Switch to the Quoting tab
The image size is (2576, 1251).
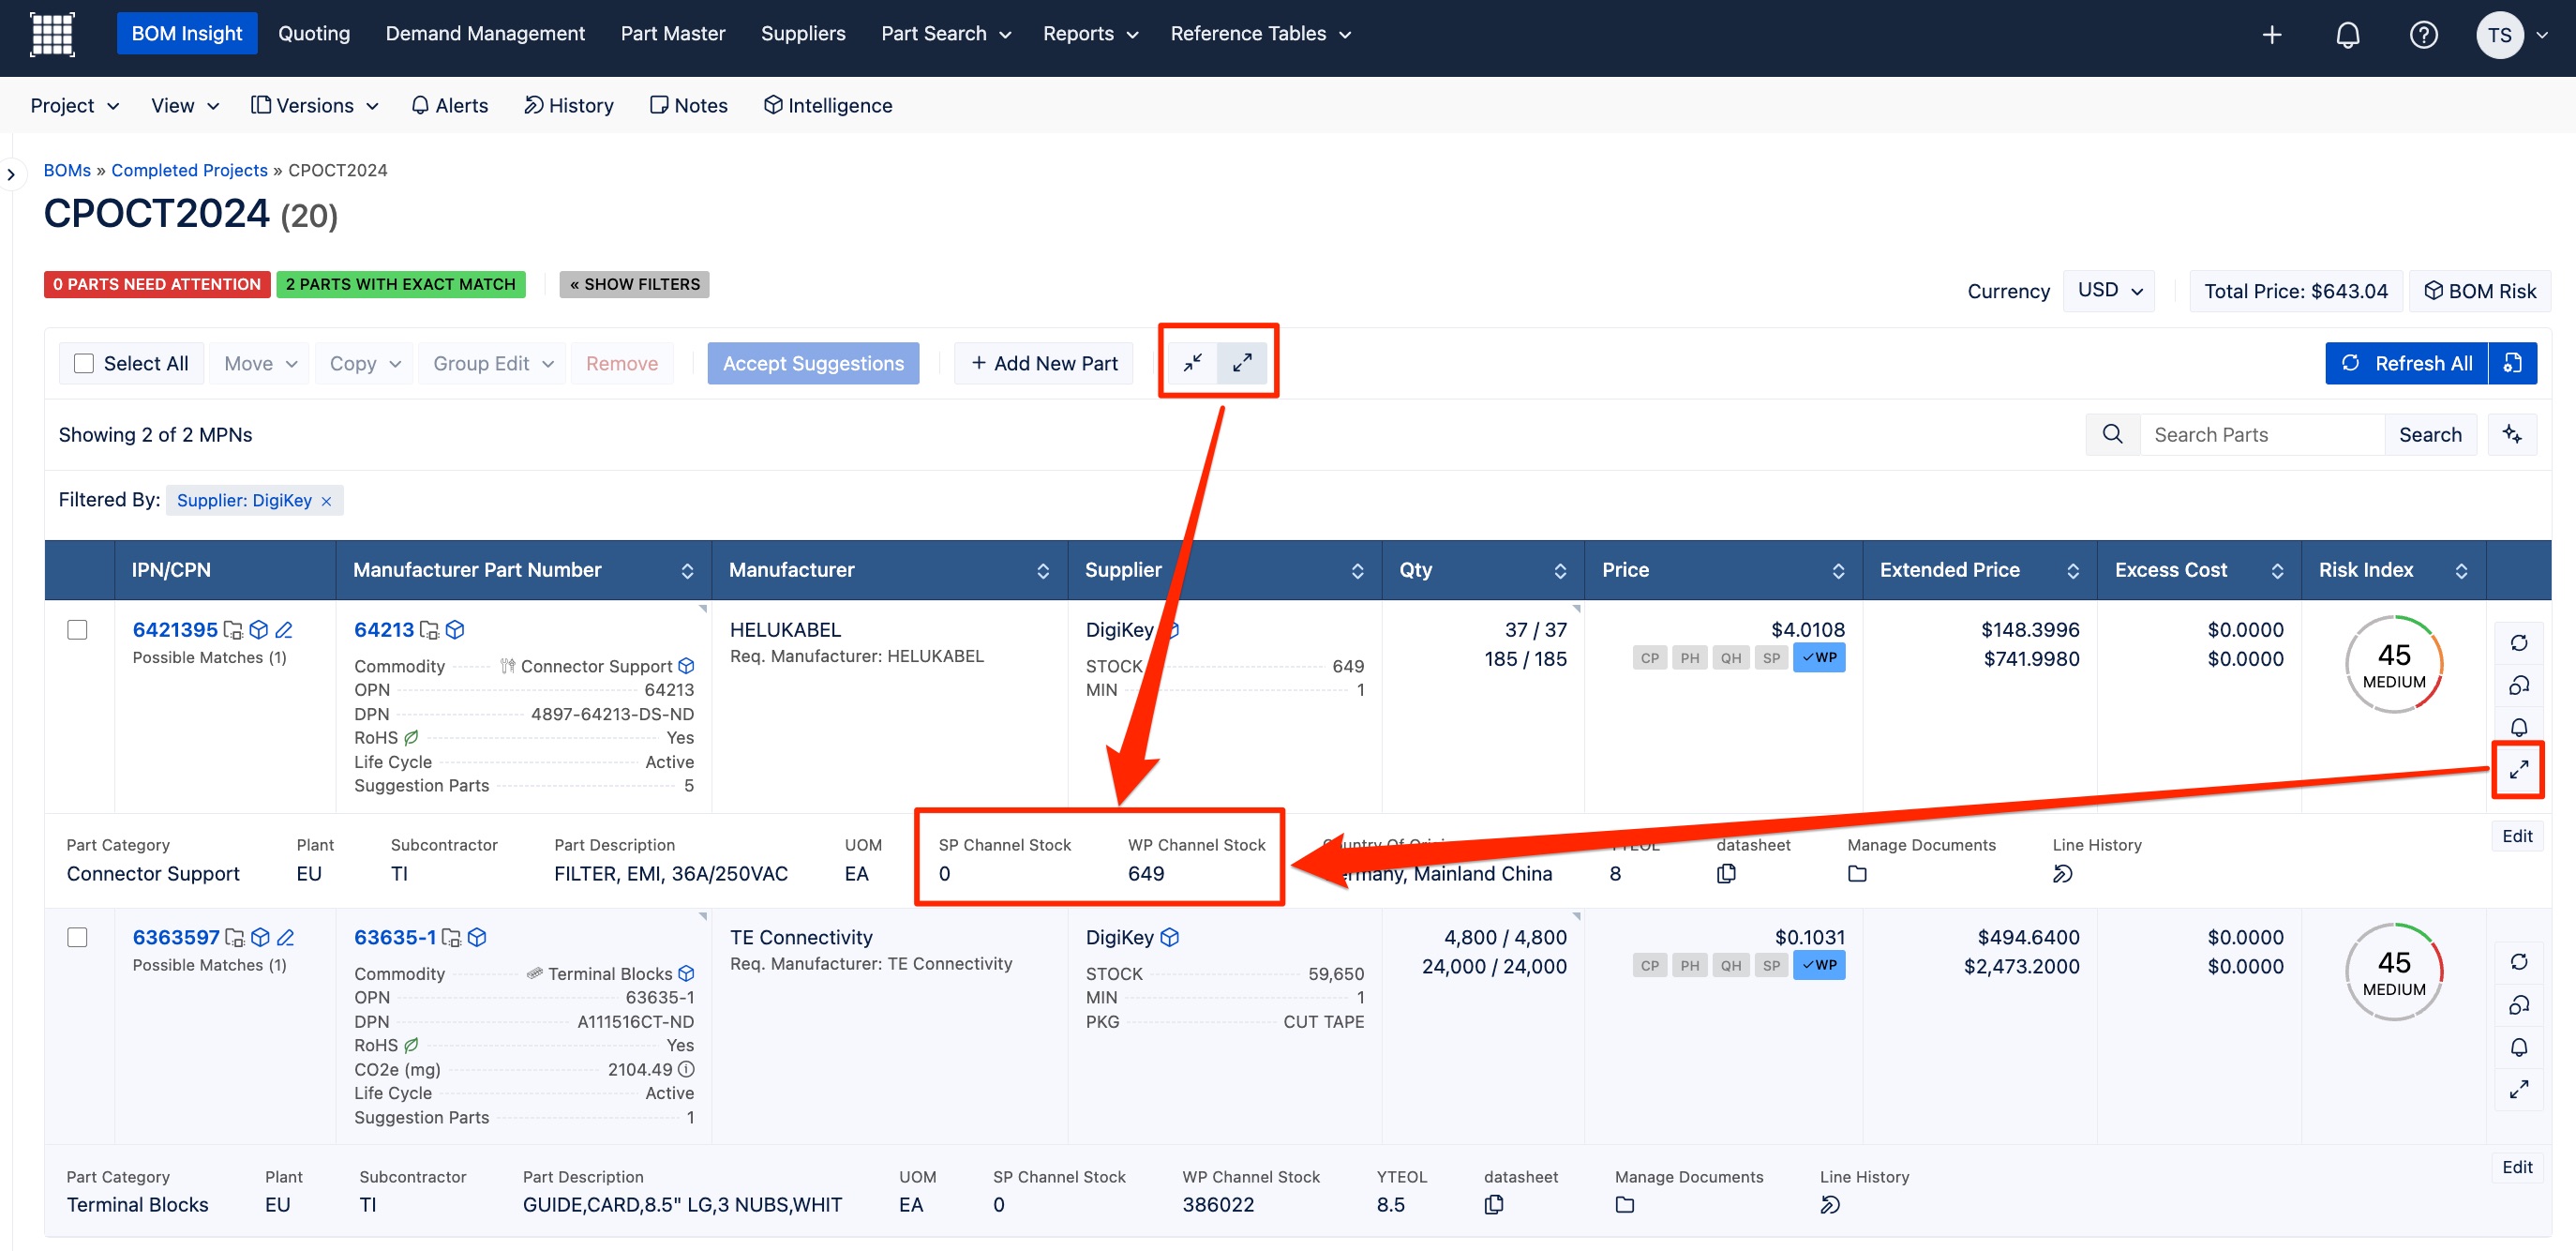coord(314,34)
